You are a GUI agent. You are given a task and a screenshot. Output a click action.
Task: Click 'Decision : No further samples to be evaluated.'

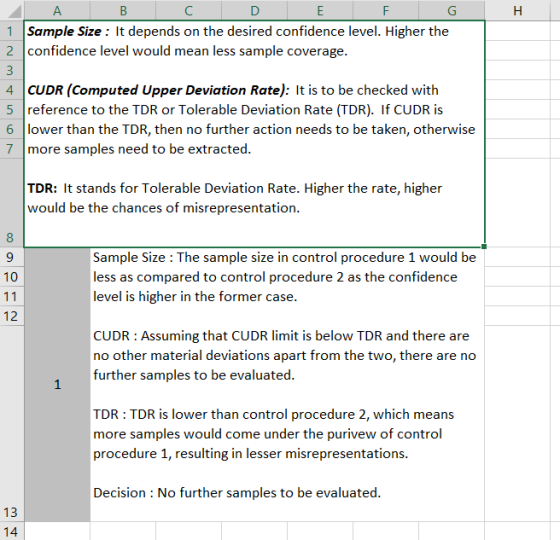[237, 493]
